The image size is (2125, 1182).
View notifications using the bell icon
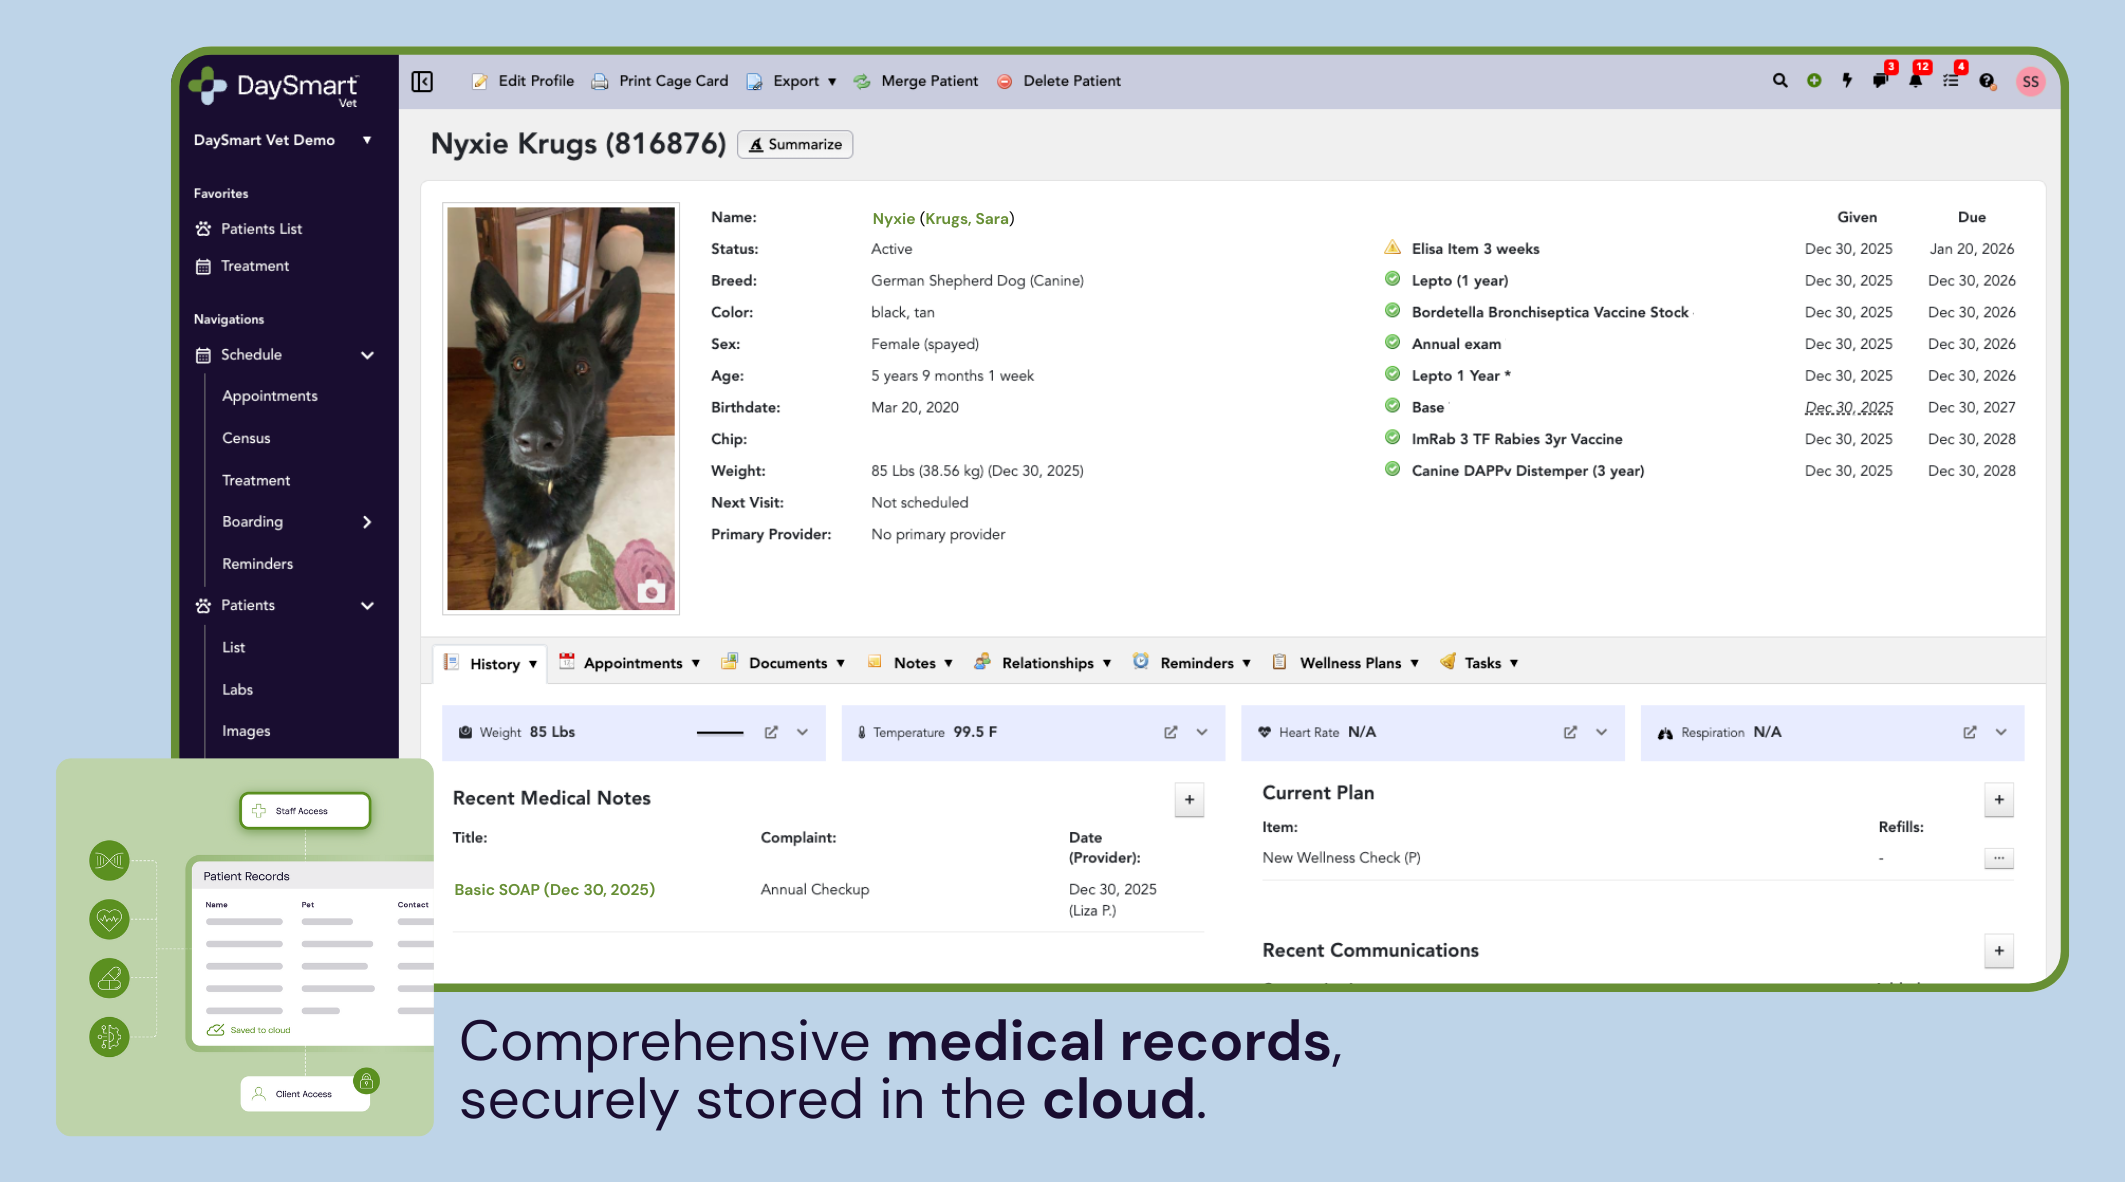1916,82
